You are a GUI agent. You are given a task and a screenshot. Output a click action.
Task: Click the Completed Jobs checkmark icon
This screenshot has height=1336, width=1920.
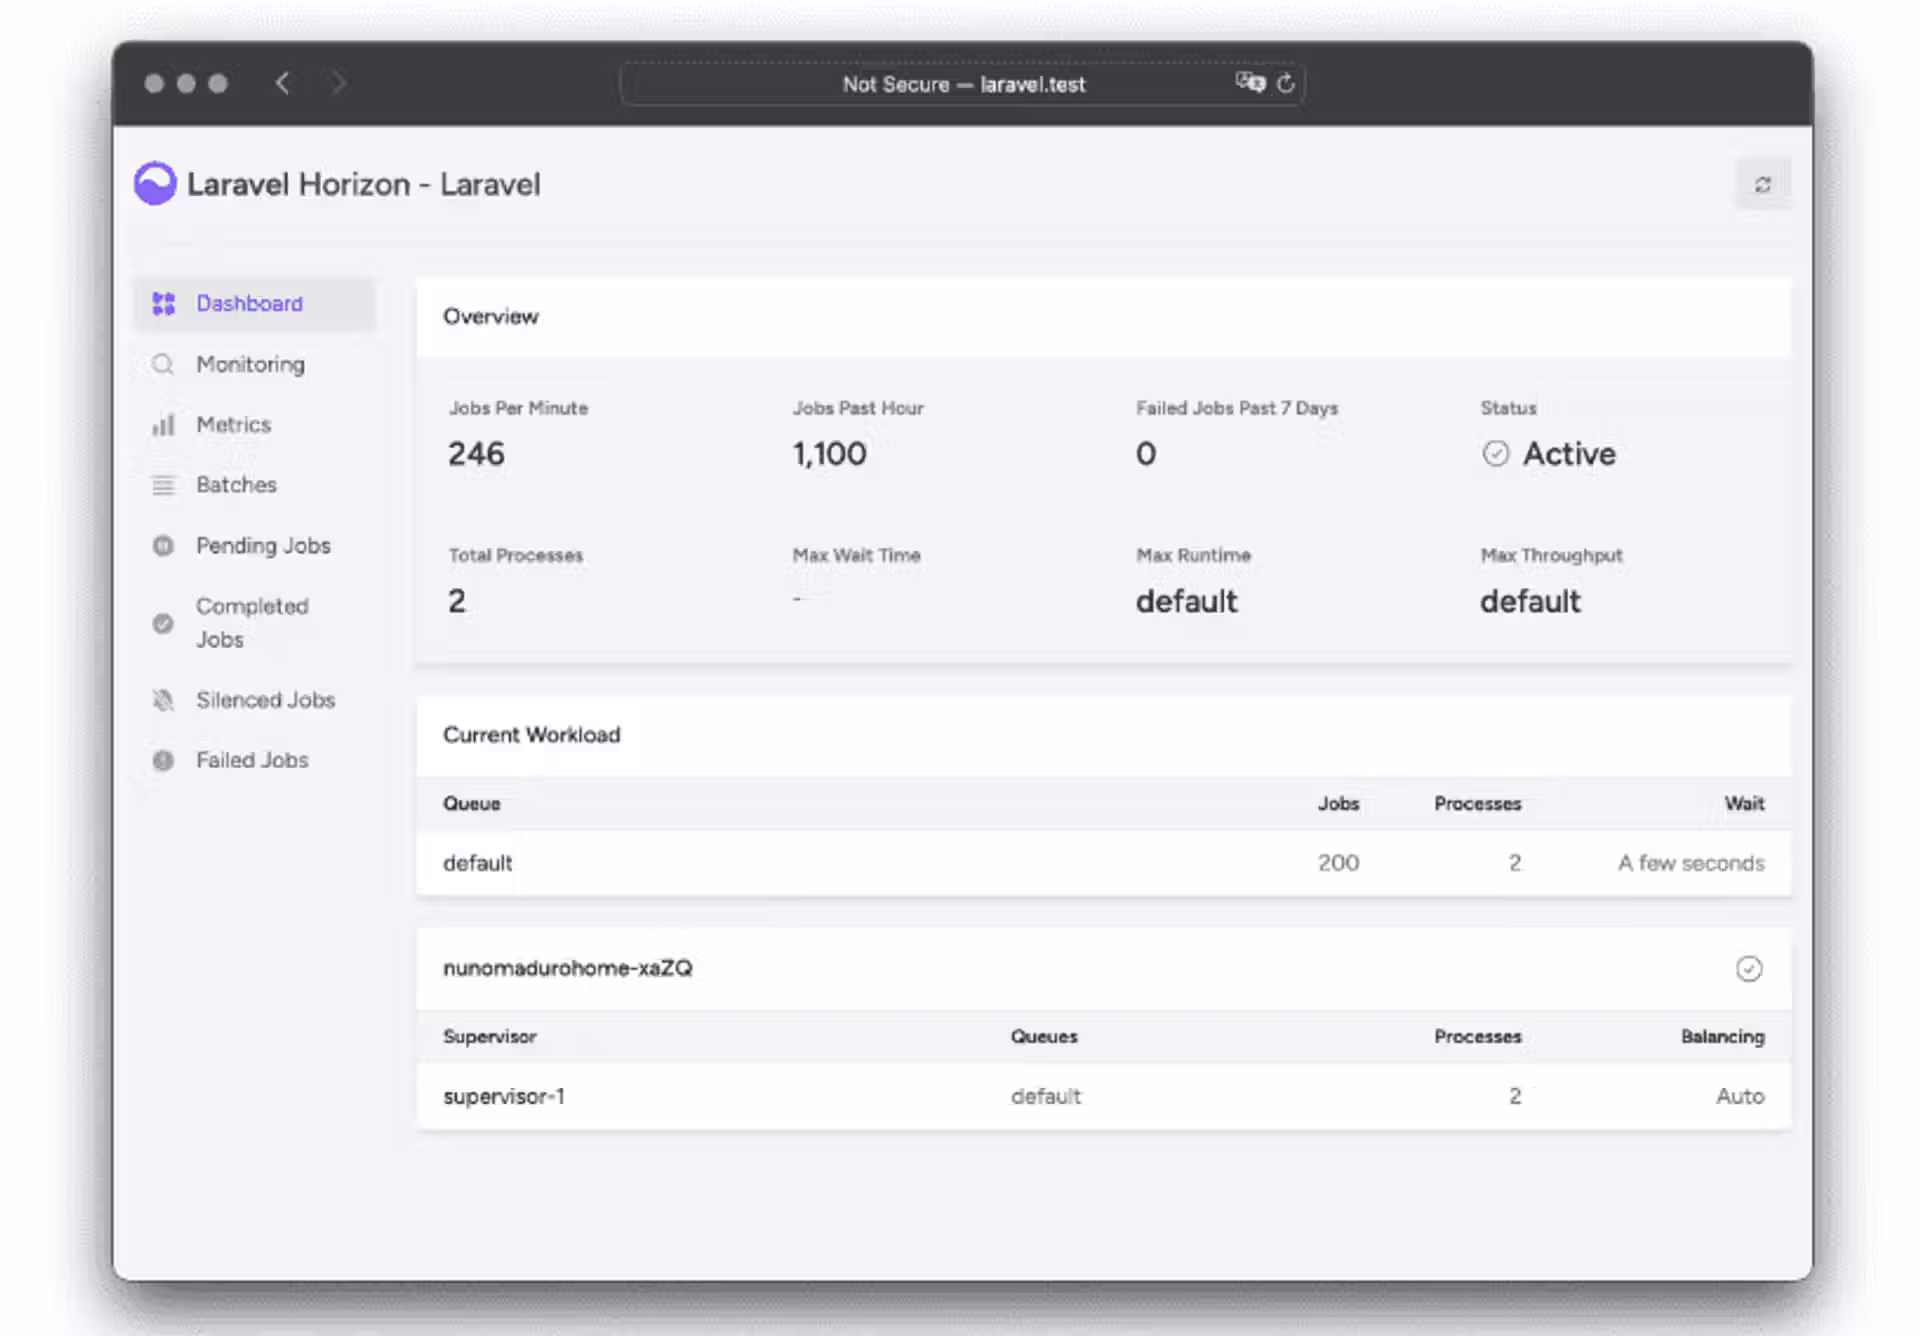coord(163,623)
